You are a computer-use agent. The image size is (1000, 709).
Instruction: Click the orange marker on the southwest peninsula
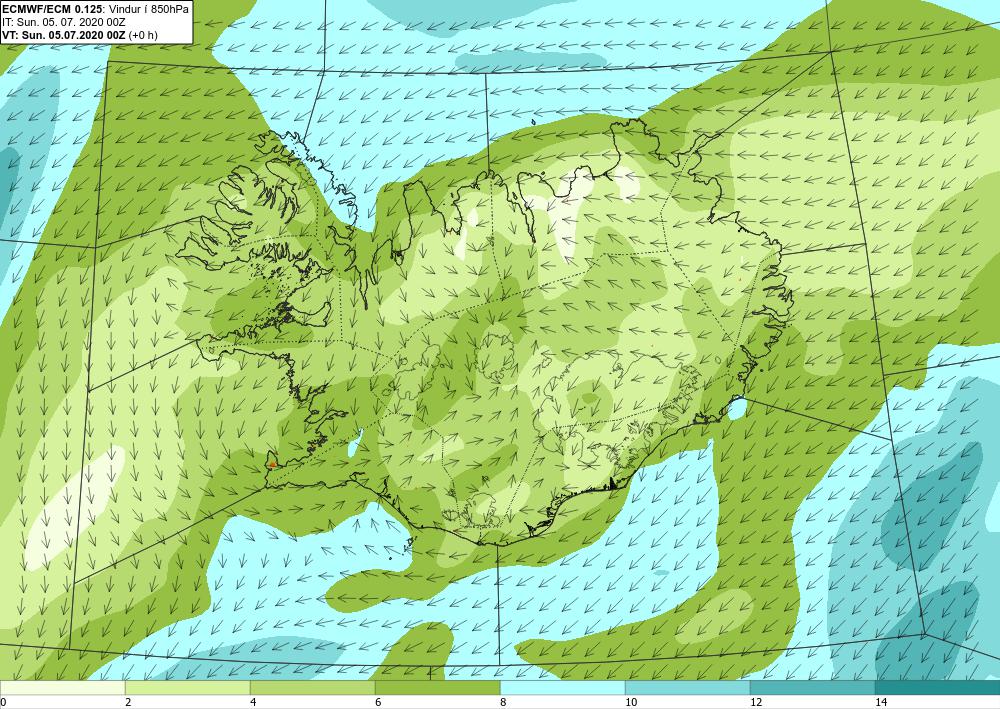(272, 464)
